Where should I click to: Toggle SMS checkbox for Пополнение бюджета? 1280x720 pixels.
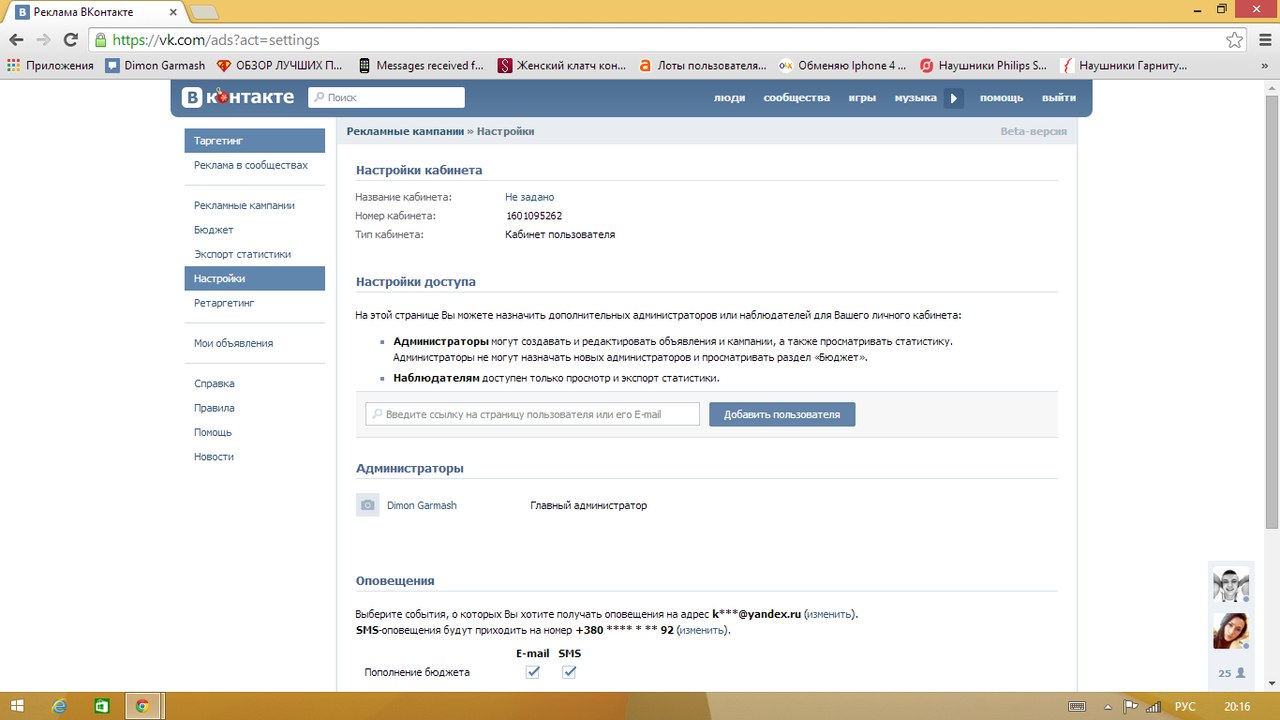[x=569, y=673]
